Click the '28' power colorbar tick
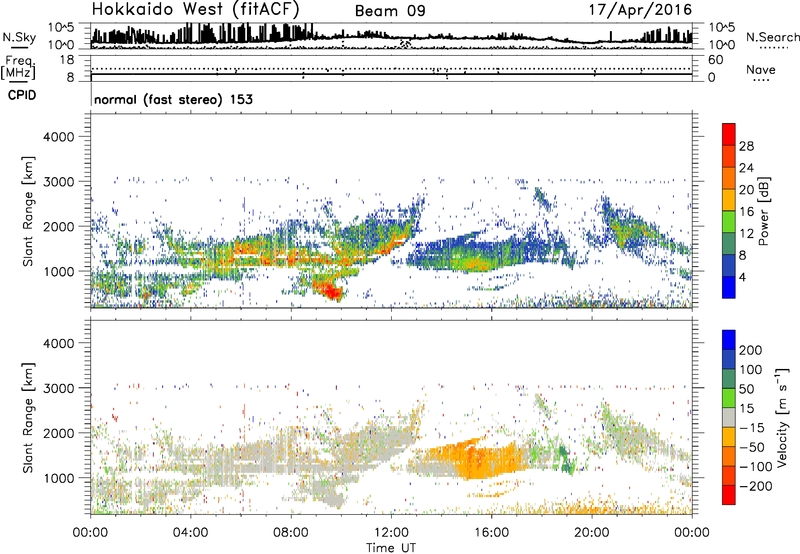 pos(746,146)
